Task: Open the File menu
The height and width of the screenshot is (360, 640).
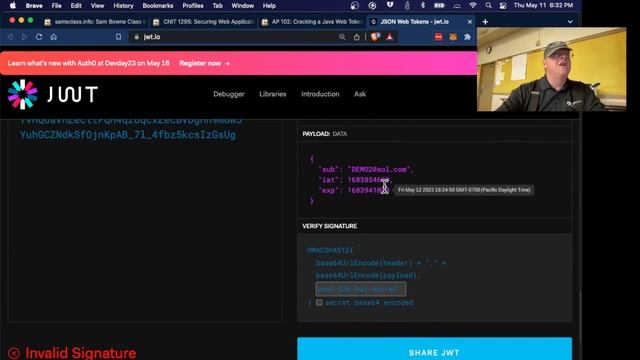Action: [x=56, y=6]
